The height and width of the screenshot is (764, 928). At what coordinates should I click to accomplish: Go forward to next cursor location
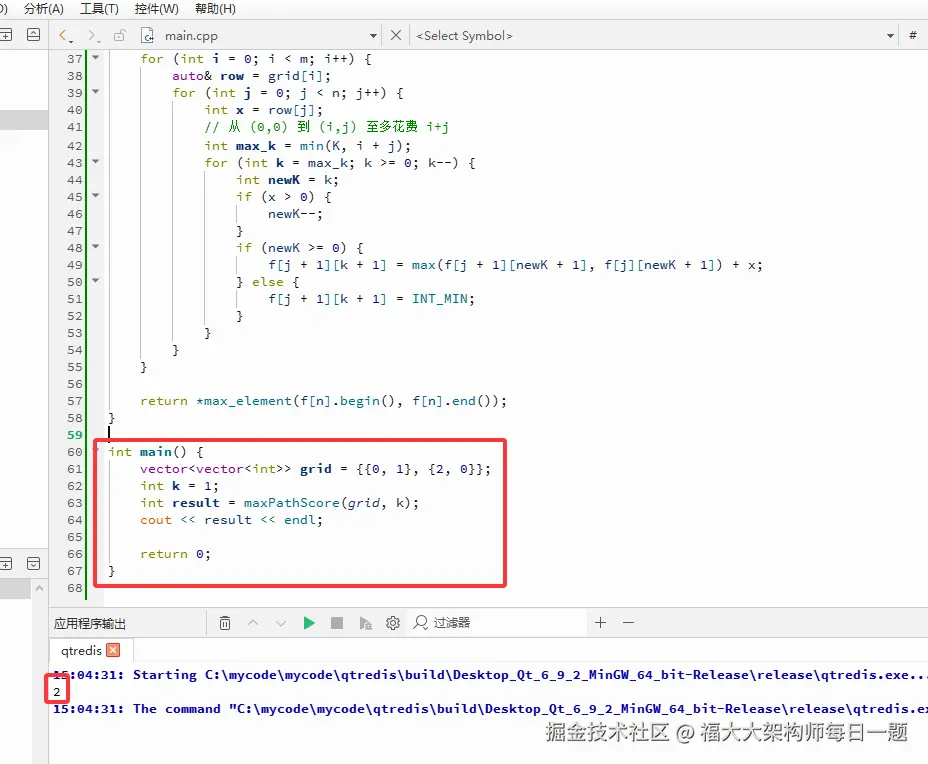point(93,36)
